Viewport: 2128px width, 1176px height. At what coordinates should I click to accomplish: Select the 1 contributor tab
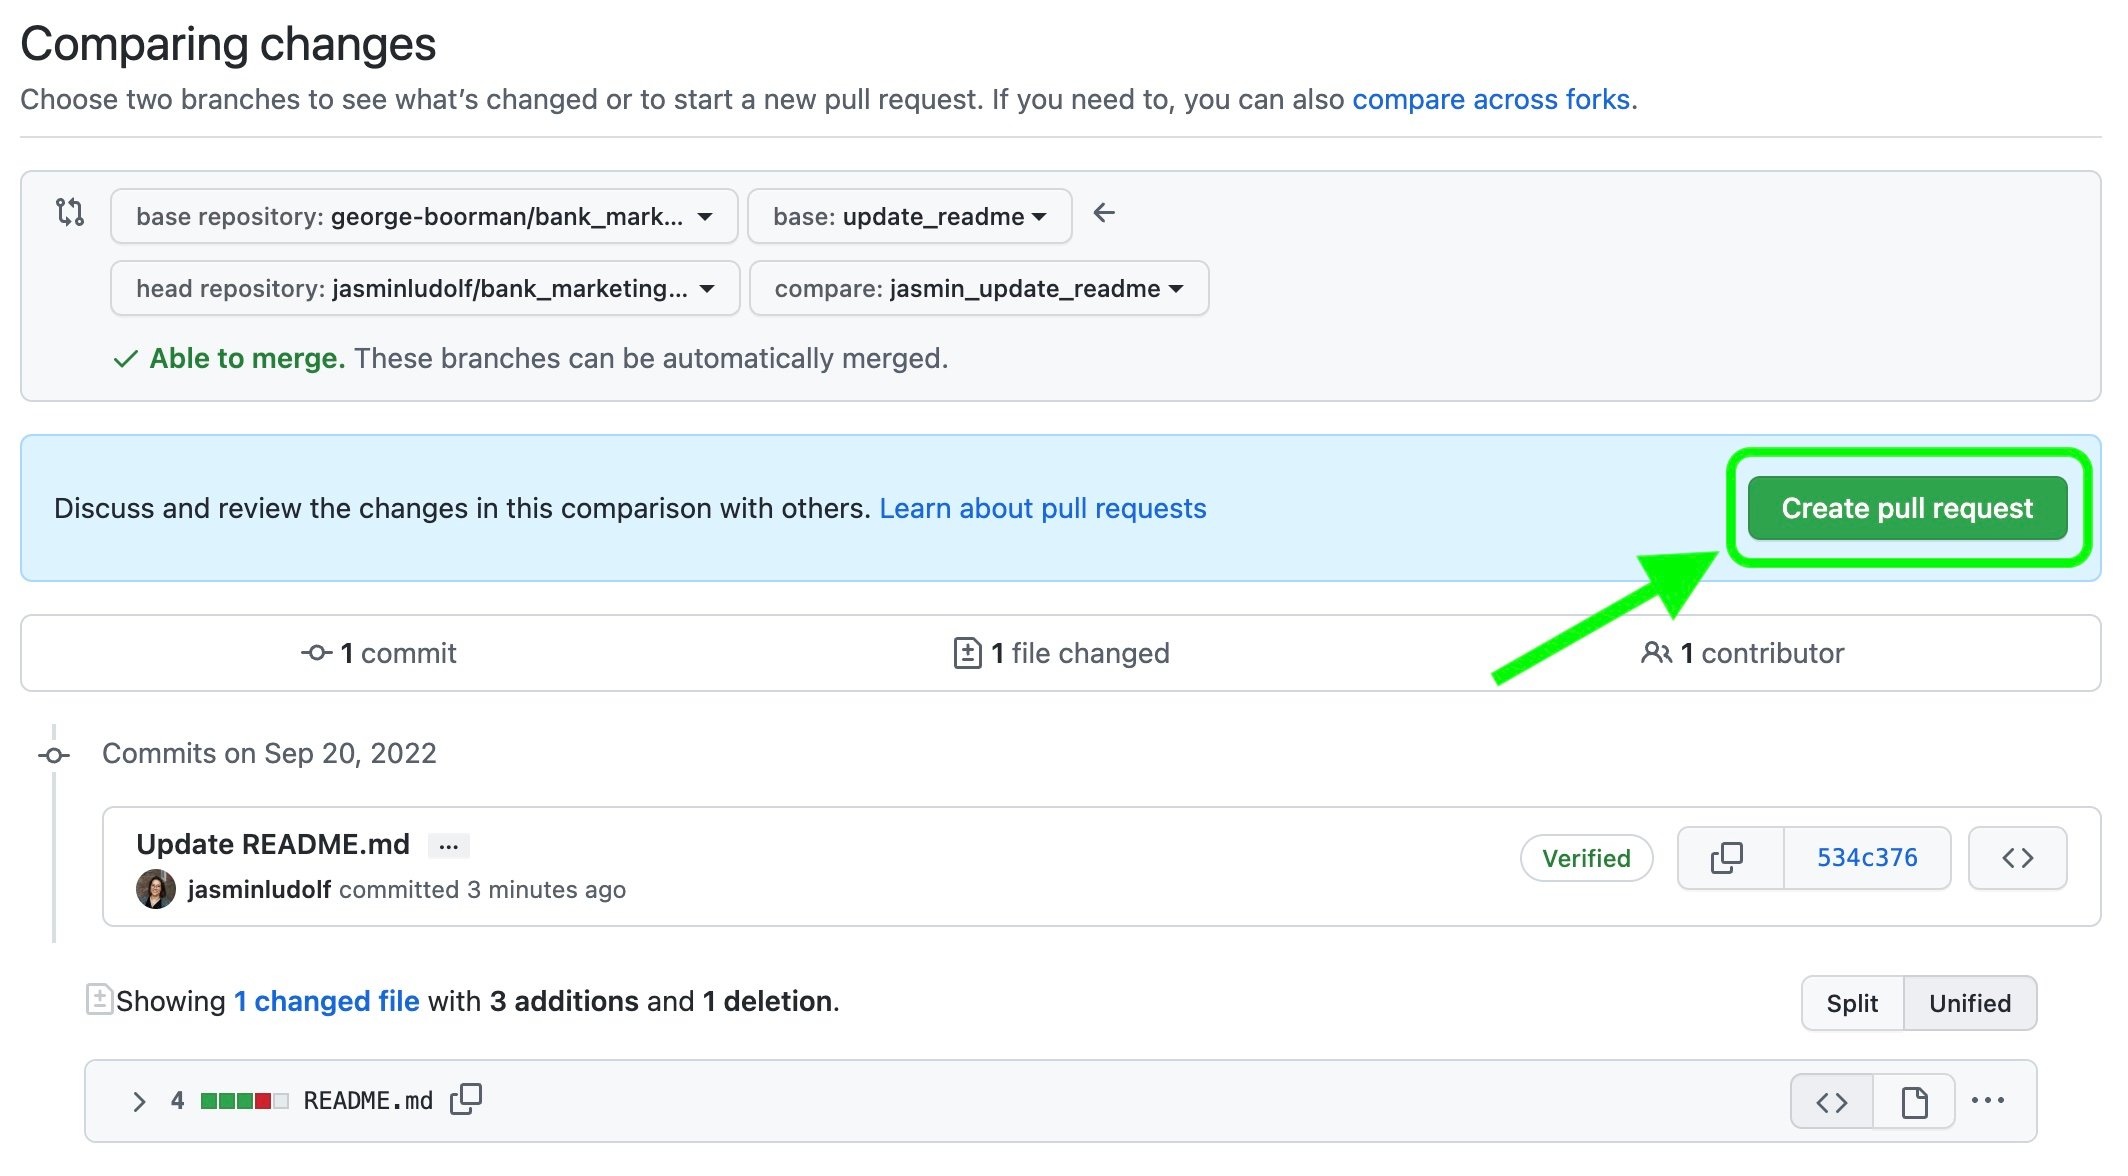pyautogui.click(x=1743, y=653)
